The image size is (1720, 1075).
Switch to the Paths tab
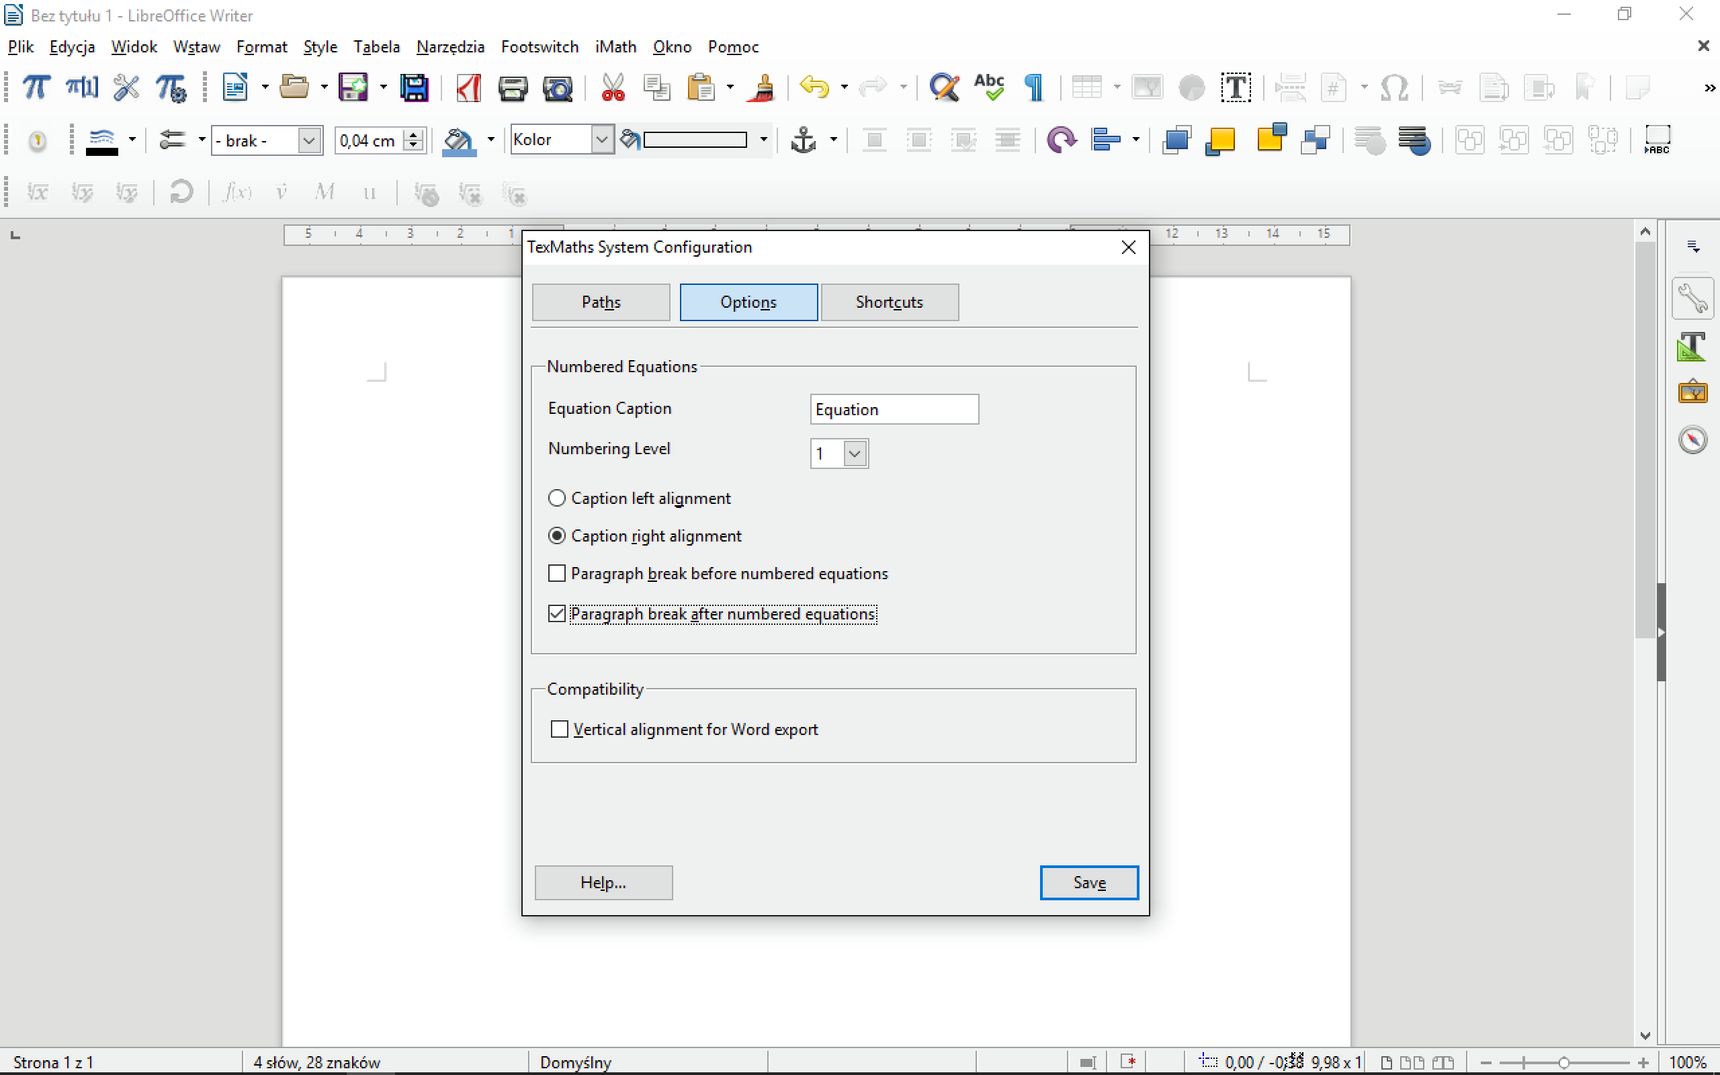pyautogui.click(x=601, y=303)
